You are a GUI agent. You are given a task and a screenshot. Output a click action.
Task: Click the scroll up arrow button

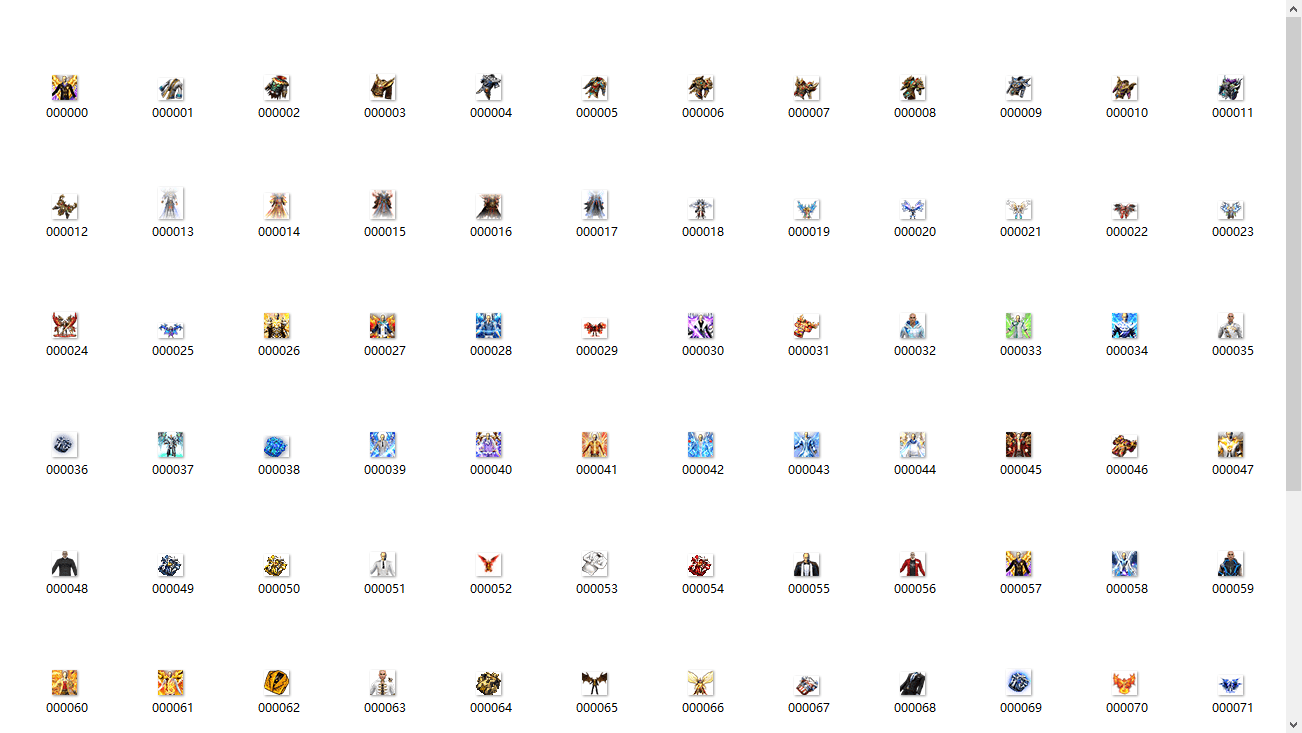click(x=1293, y=8)
